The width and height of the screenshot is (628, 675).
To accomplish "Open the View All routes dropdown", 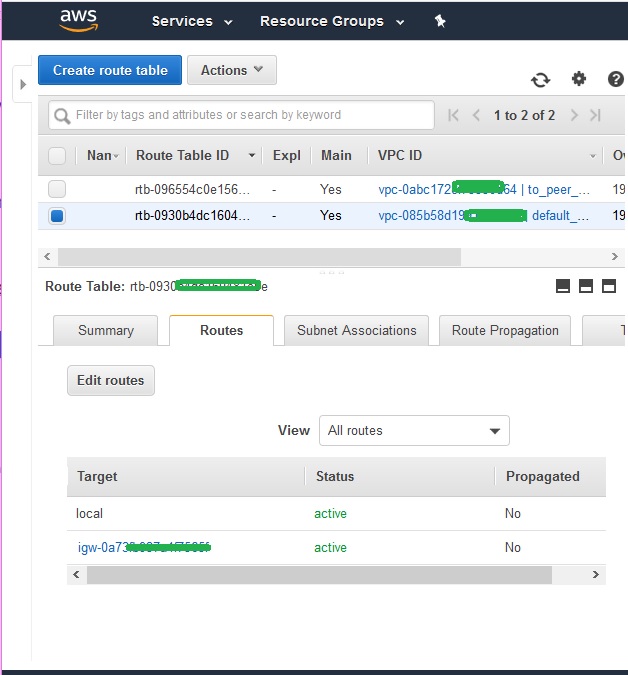I will (414, 430).
